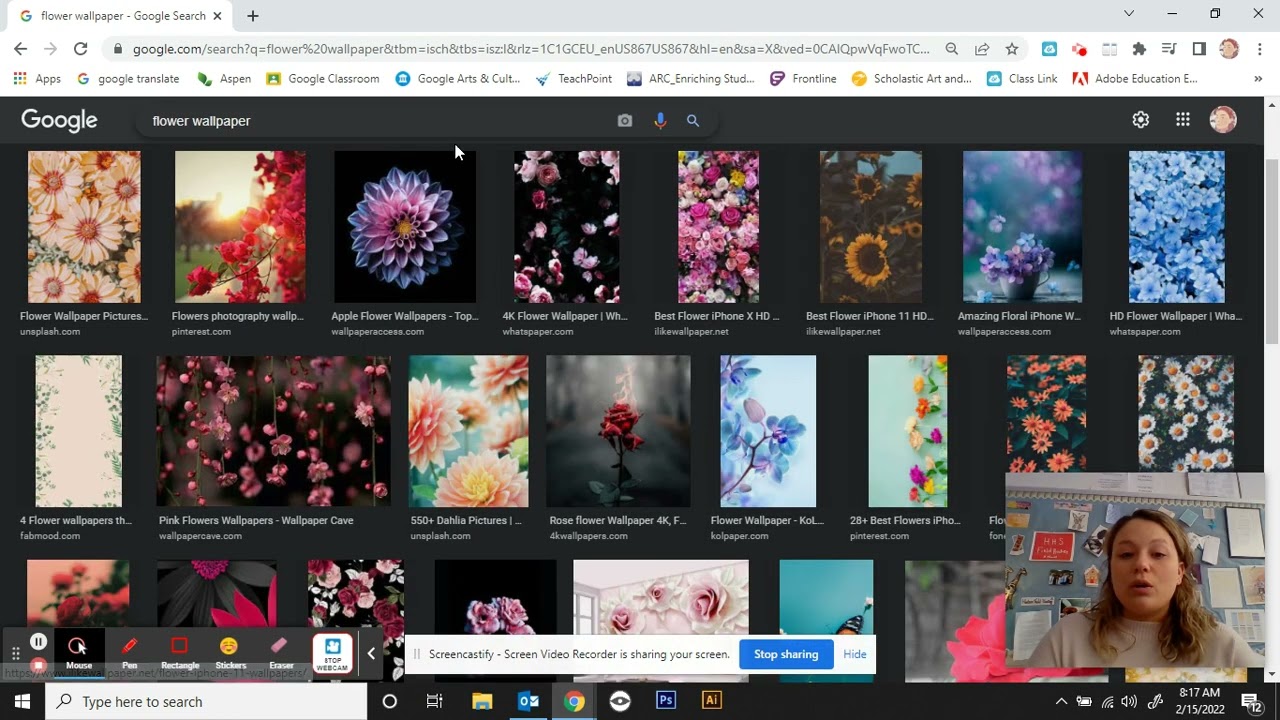Open the tab search dropdown arrow
This screenshot has width=1280, height=720.
tap(1129, 14)
